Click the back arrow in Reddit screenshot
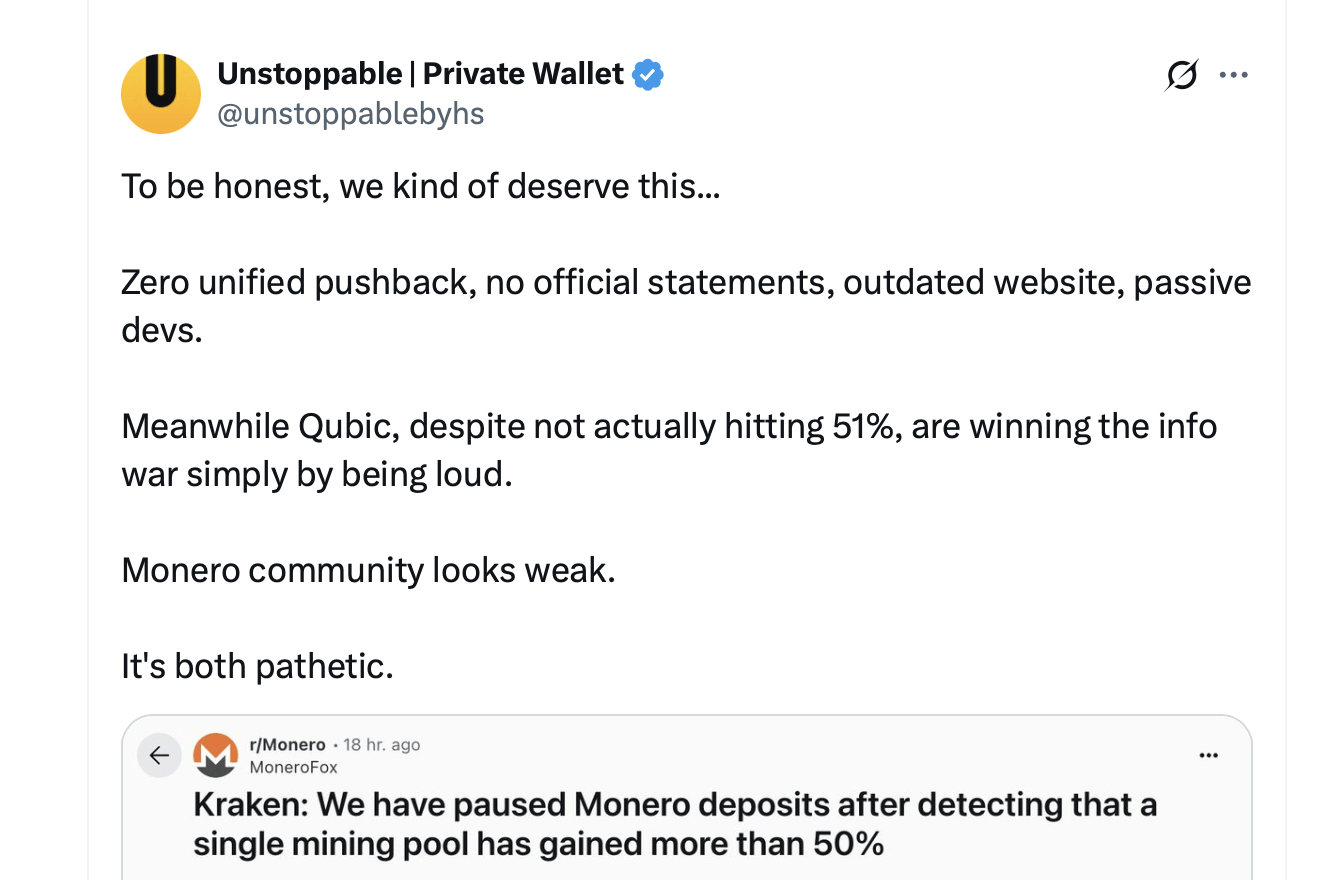The width and height of the screenshot is (1334, 880). click(x=158, y=756)
